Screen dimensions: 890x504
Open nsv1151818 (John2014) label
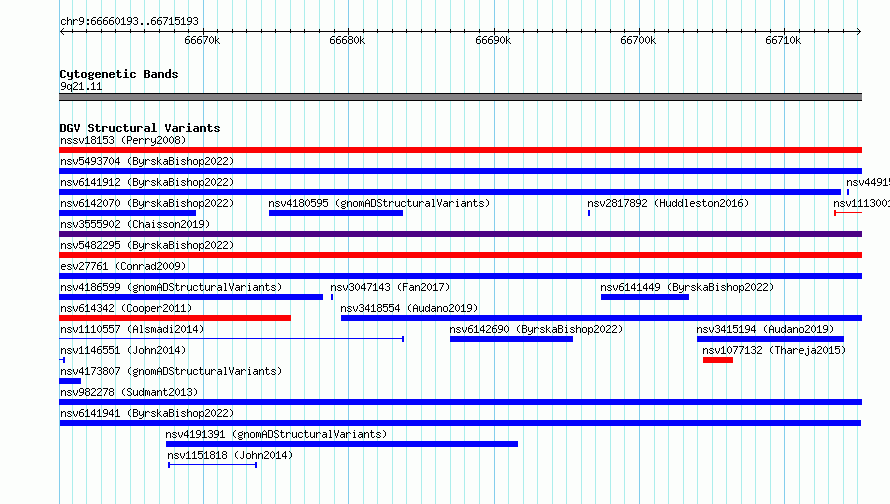230,455
